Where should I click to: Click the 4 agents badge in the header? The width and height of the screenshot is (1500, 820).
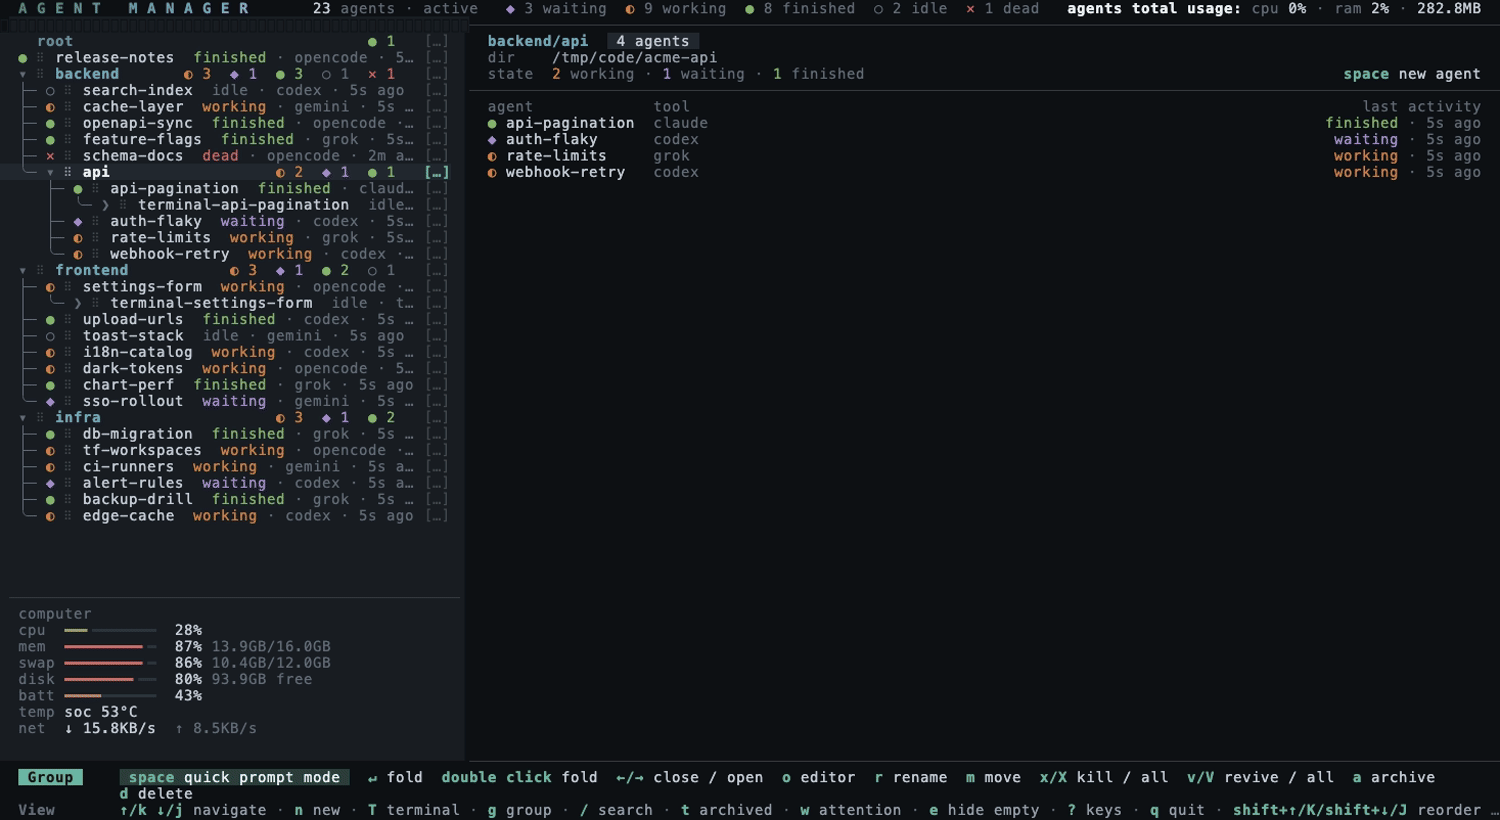[x=653, y=41]
